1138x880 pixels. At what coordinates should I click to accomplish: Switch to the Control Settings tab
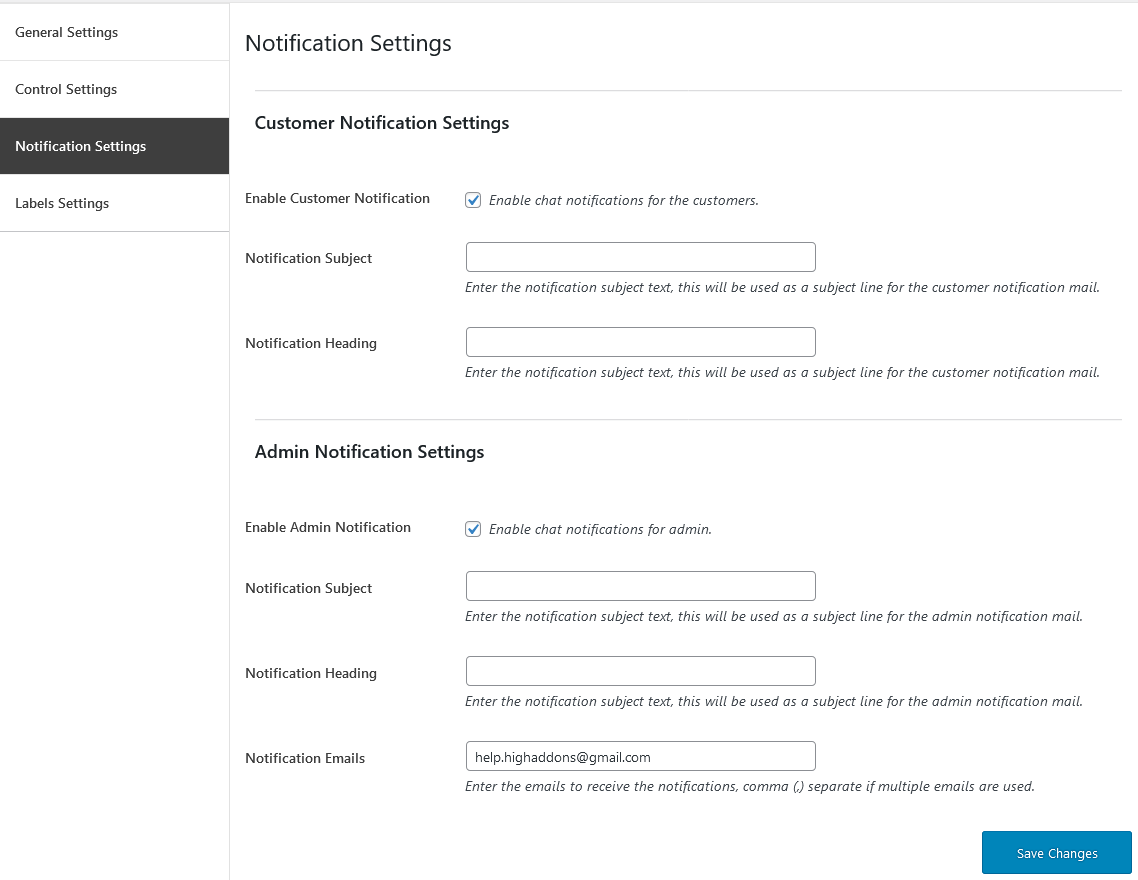tap(115, 89)
